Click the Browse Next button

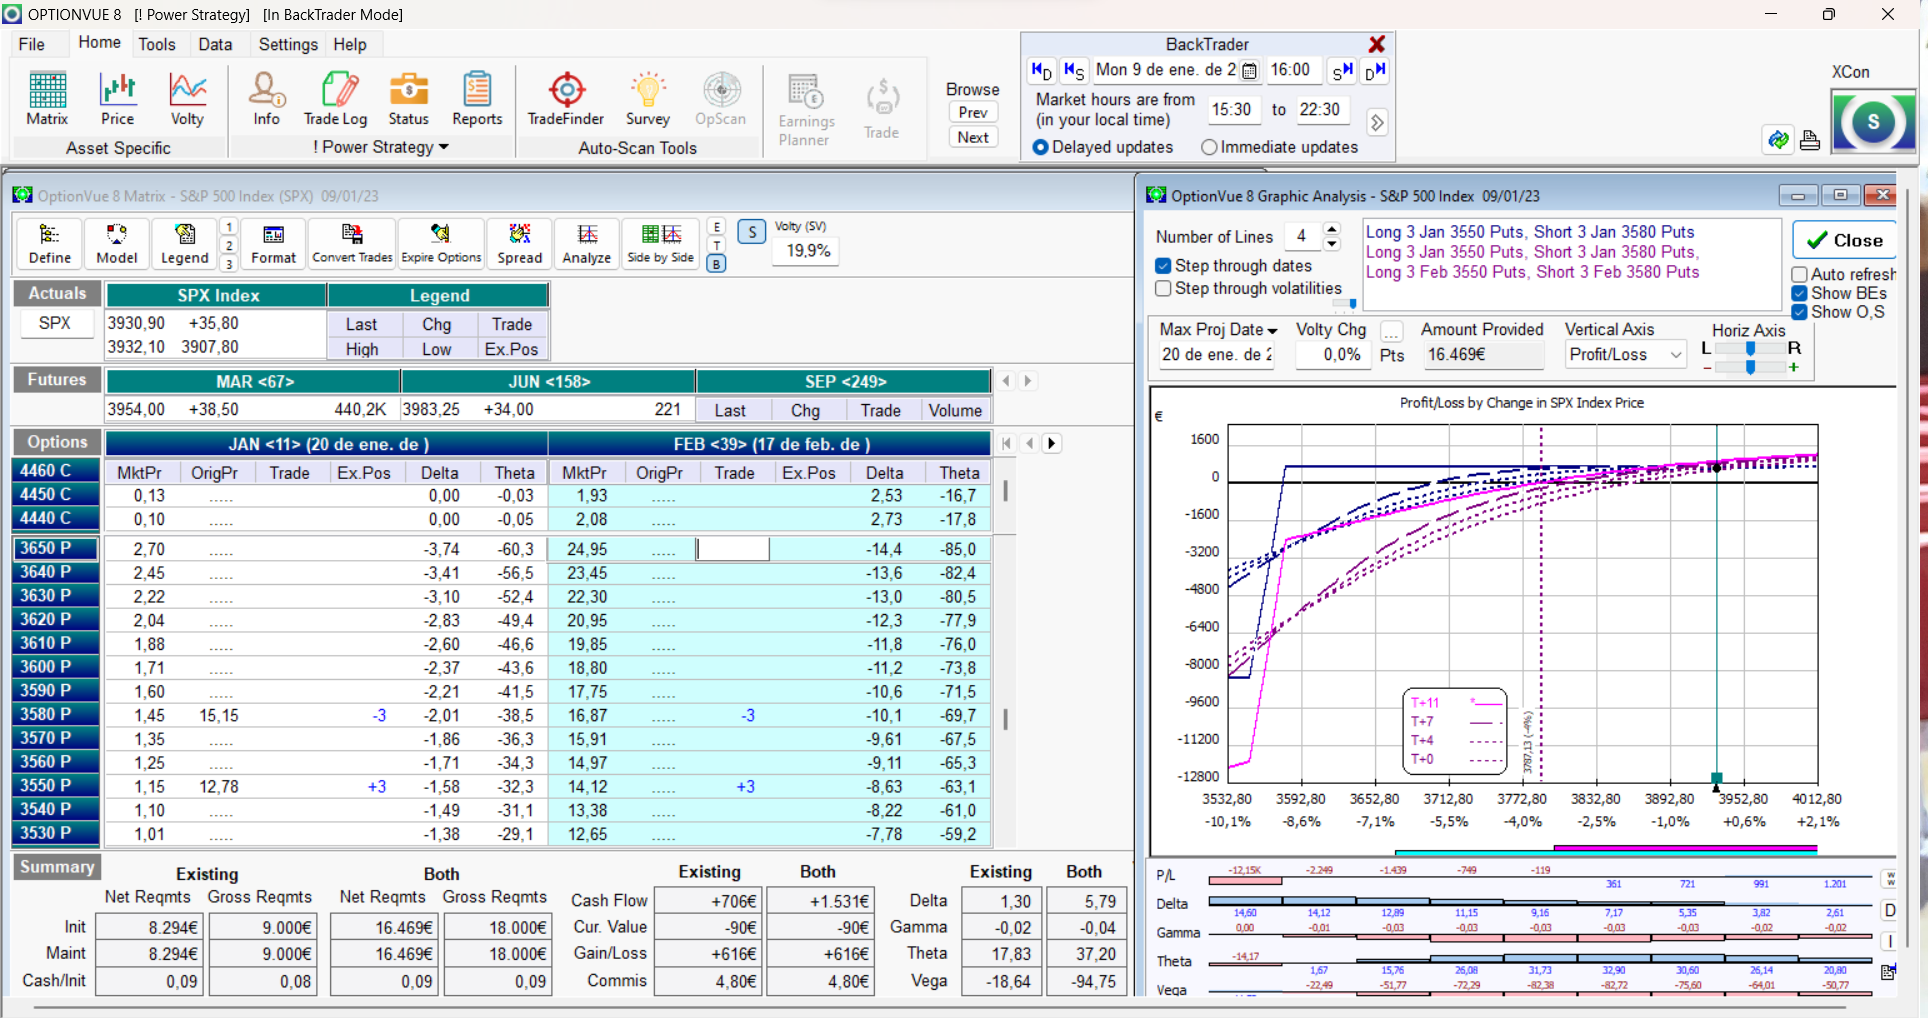tap(973, 137)
